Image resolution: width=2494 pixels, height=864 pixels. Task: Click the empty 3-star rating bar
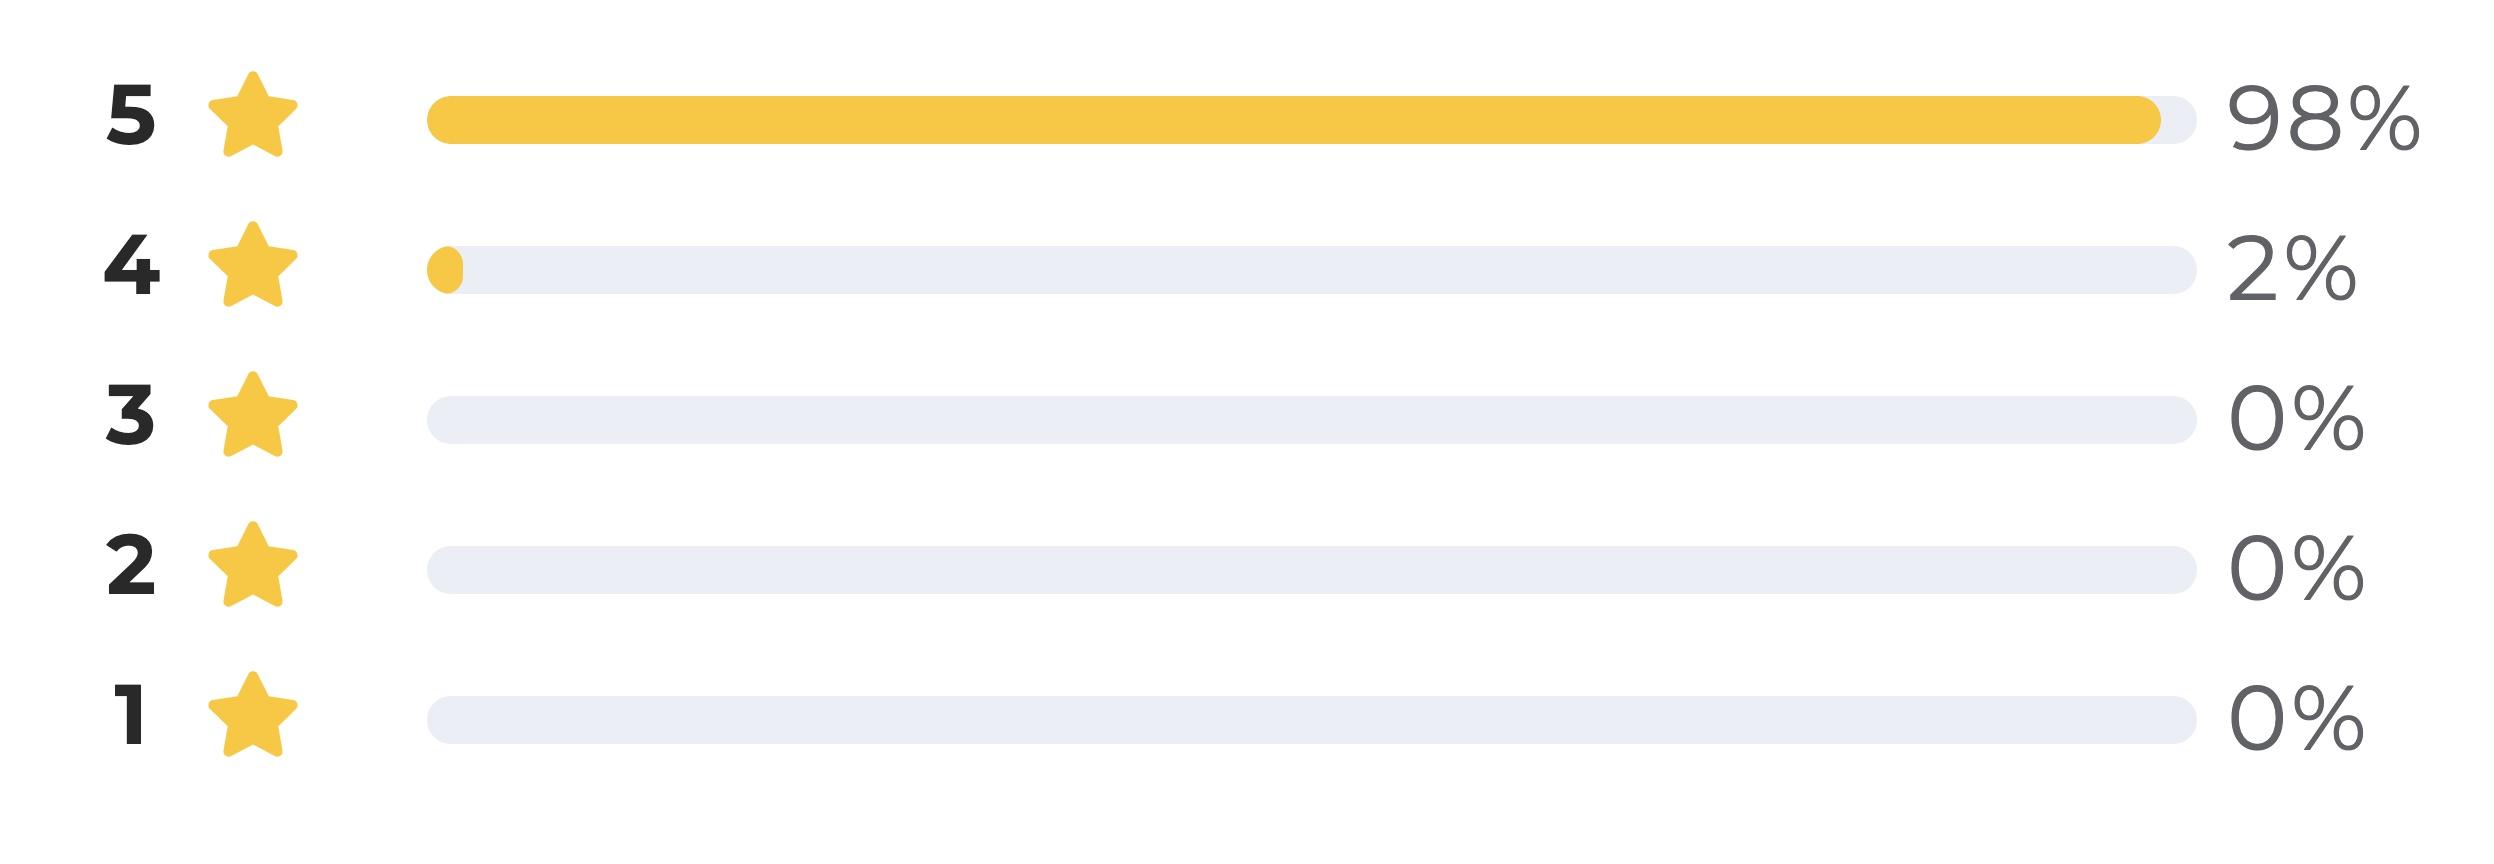click(x=1312, y=420)
